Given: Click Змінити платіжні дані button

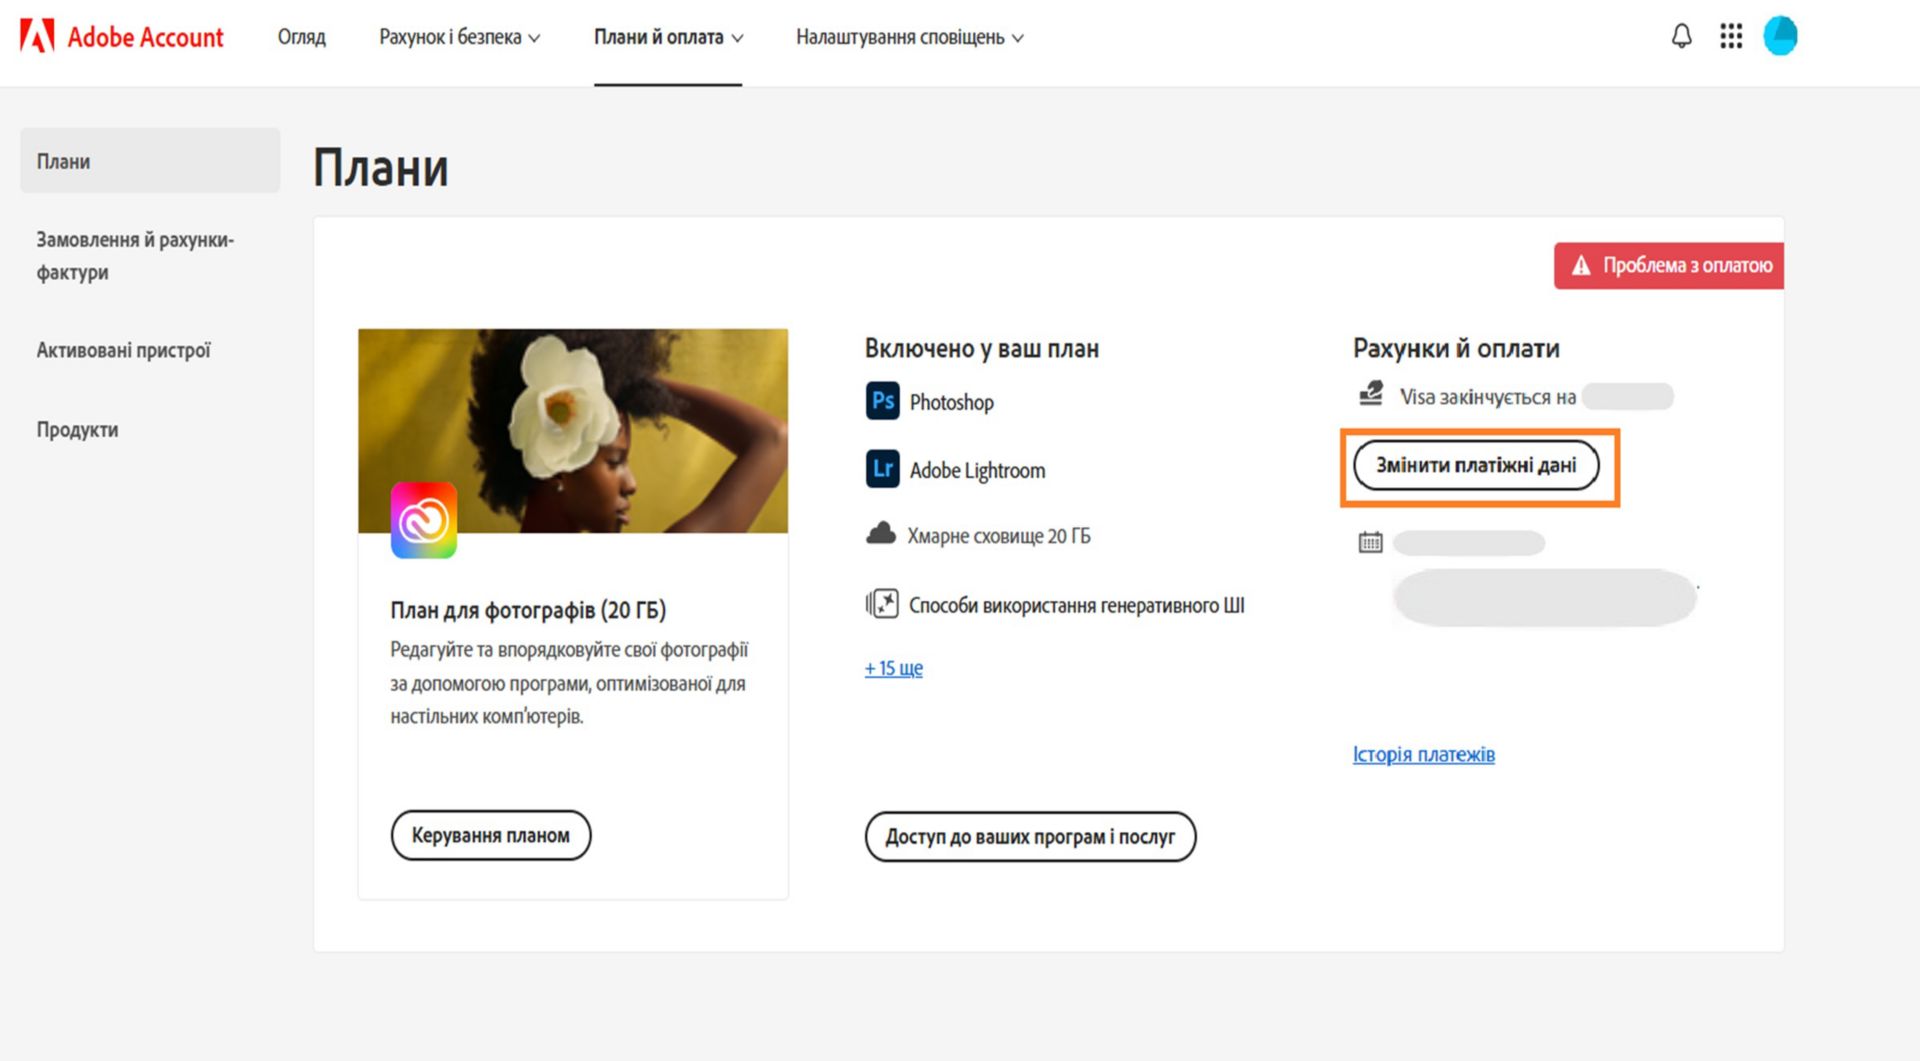Looking at the screenshot, I should click(1478, 465).
